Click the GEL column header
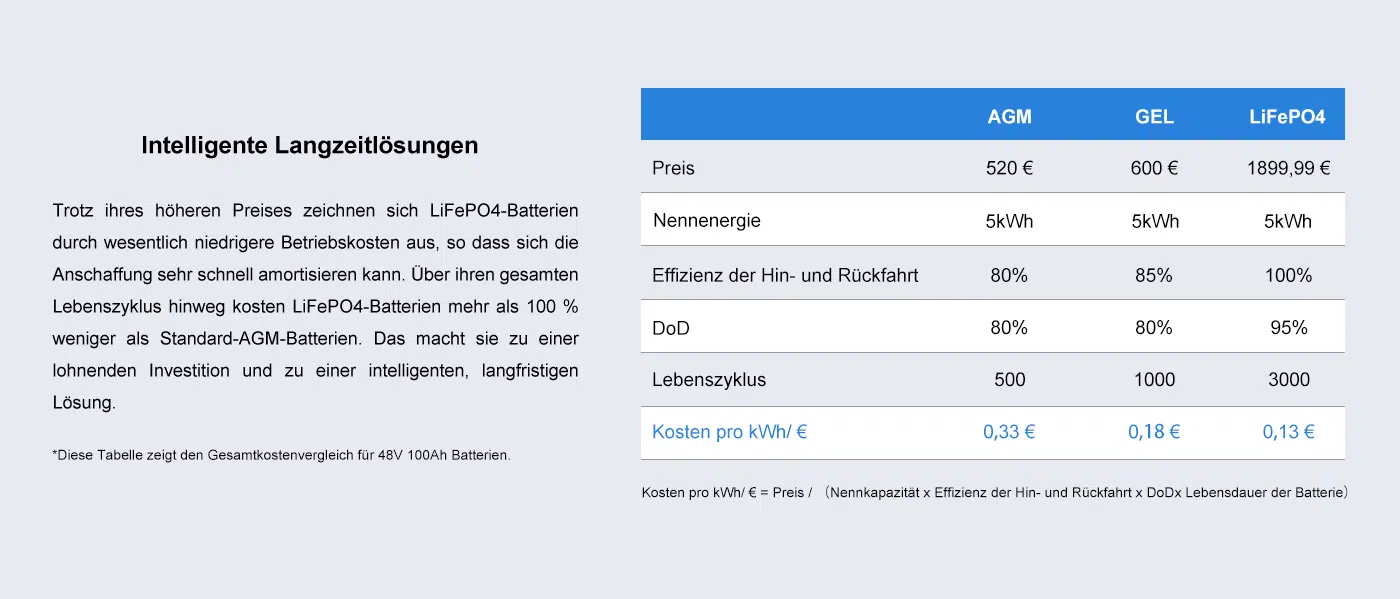The height and width of the screenshot is (599, 1400). click(x=1154, y=117)
